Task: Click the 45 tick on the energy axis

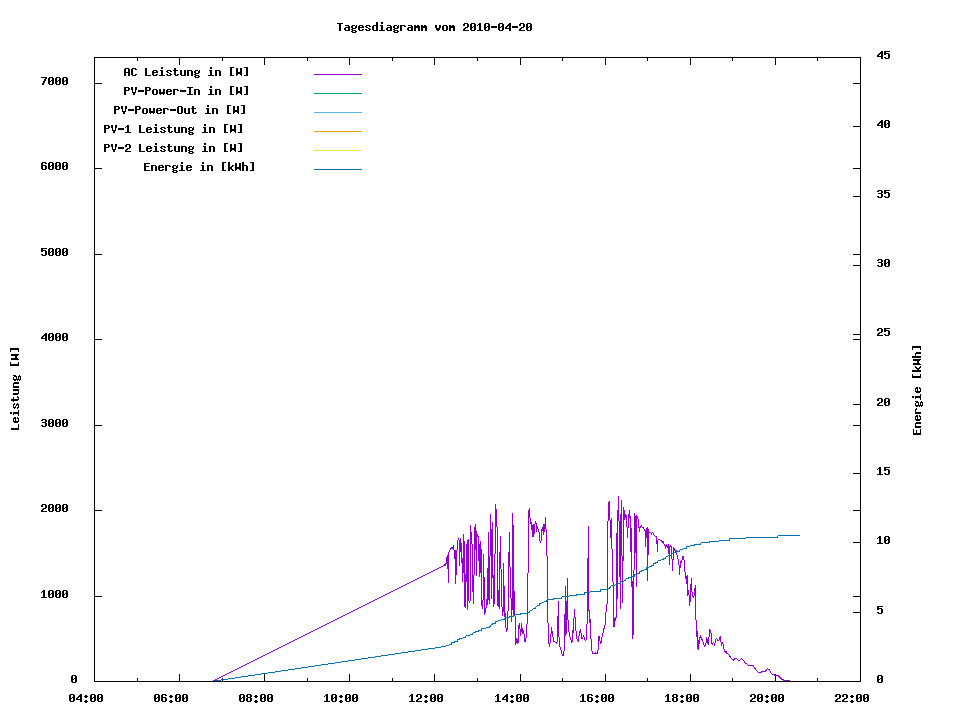Action: click(883, 55)
